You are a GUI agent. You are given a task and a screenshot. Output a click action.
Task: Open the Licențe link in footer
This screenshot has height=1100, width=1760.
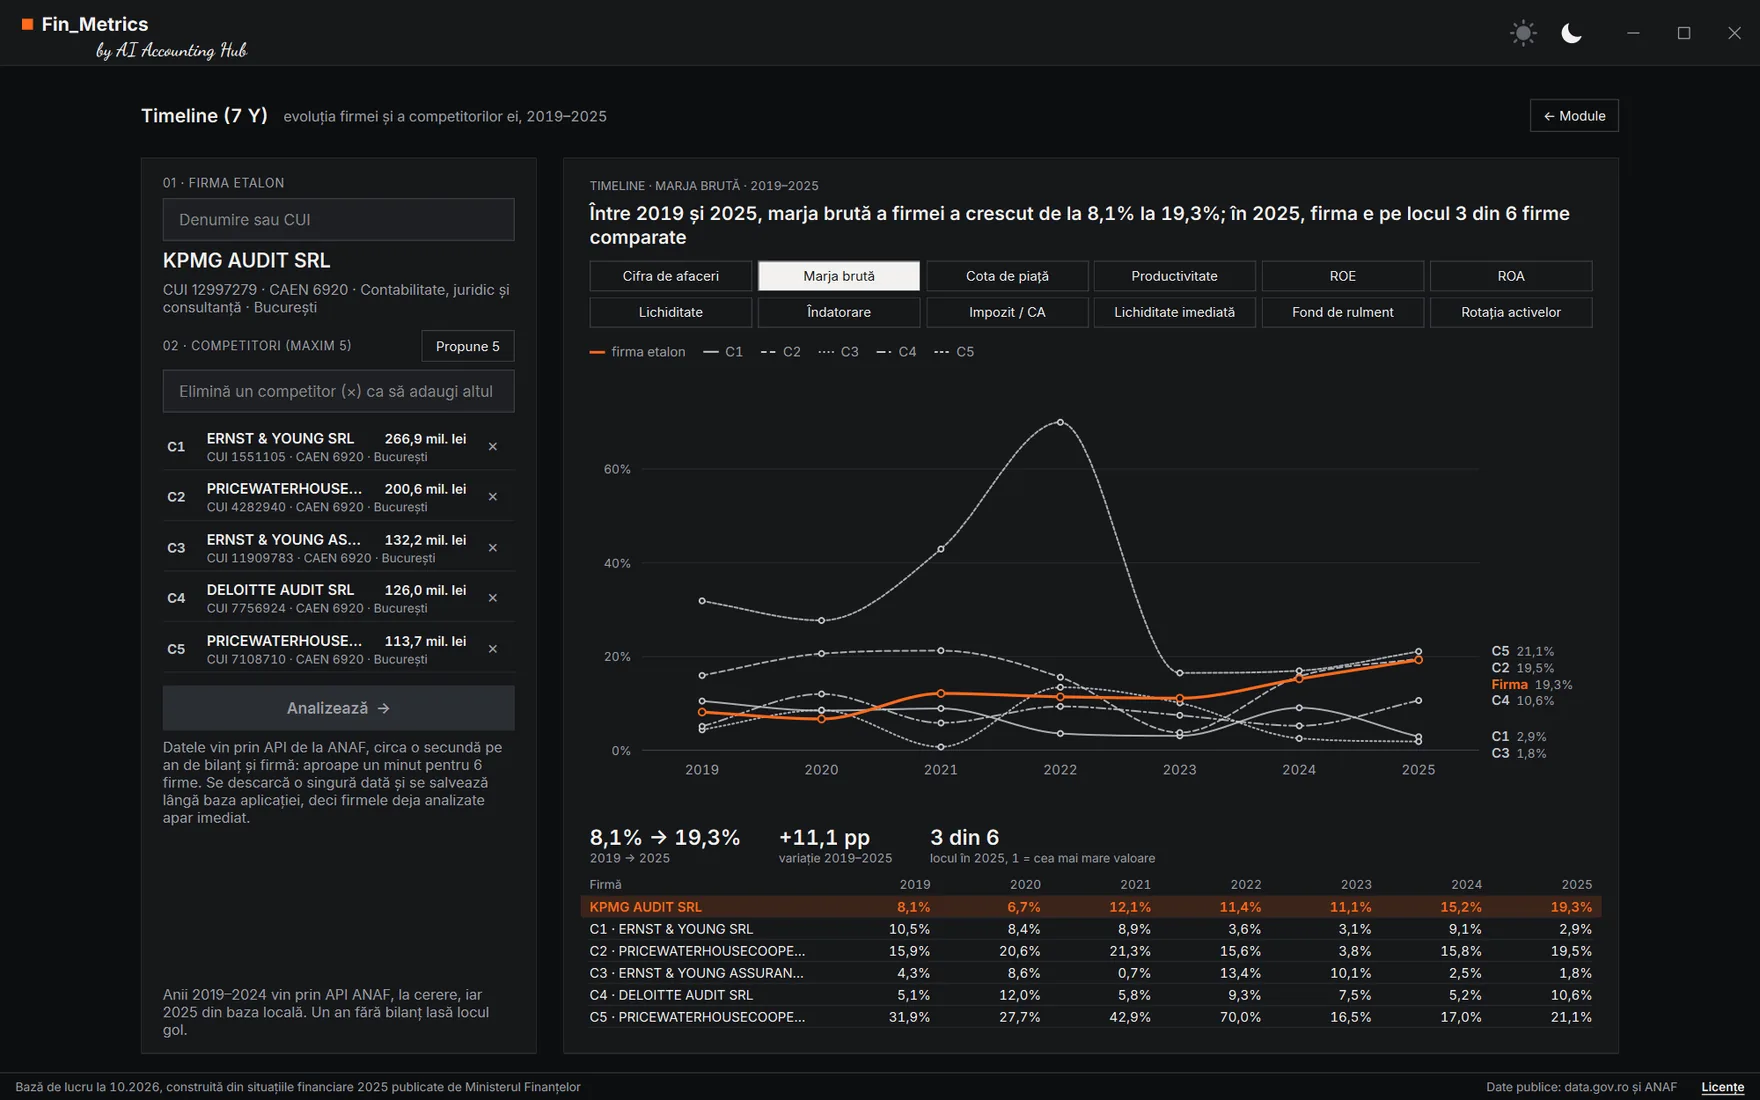click(1722, 1087)
